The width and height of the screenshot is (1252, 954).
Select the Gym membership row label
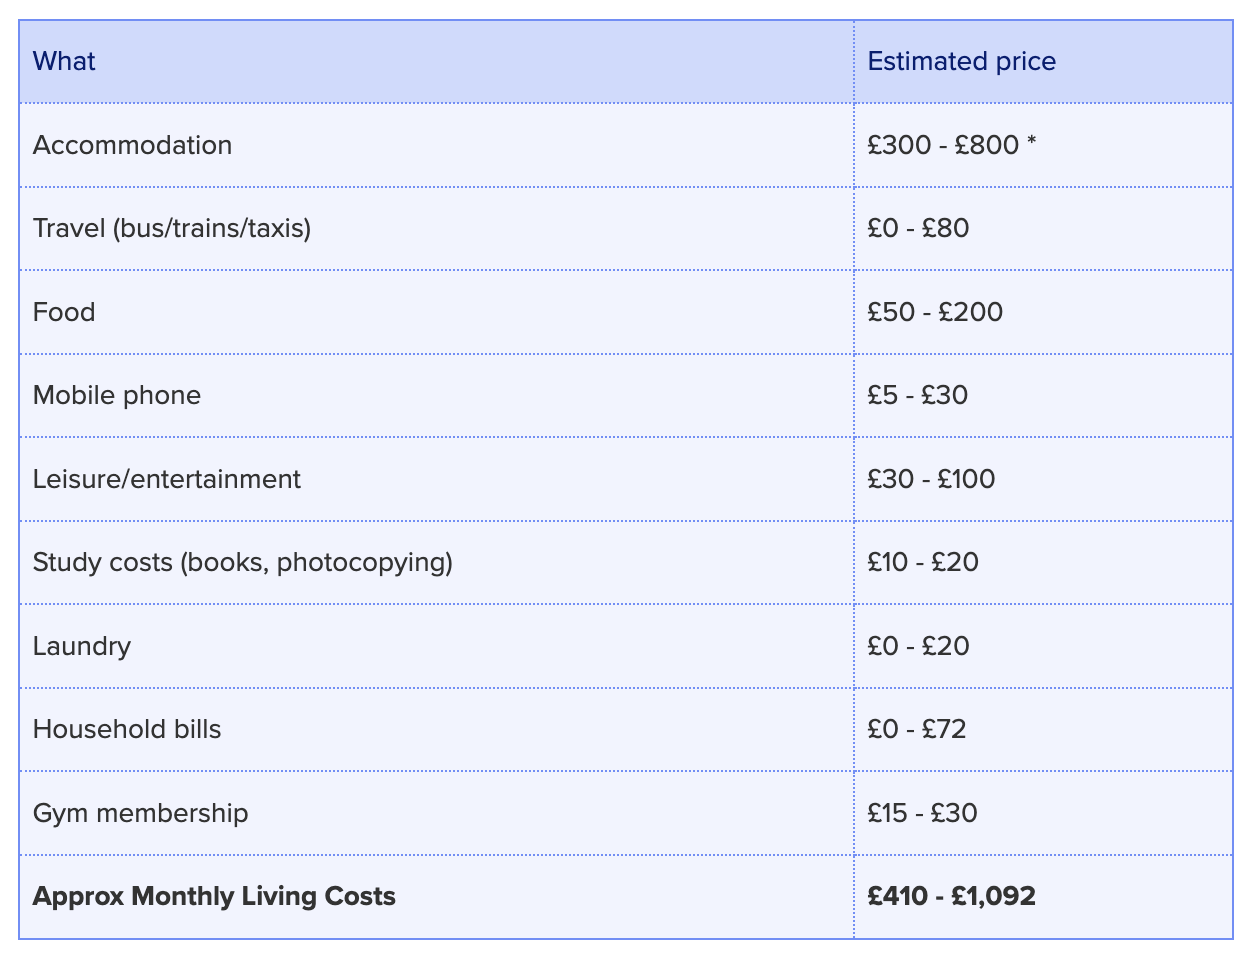[x=140, y=813]
